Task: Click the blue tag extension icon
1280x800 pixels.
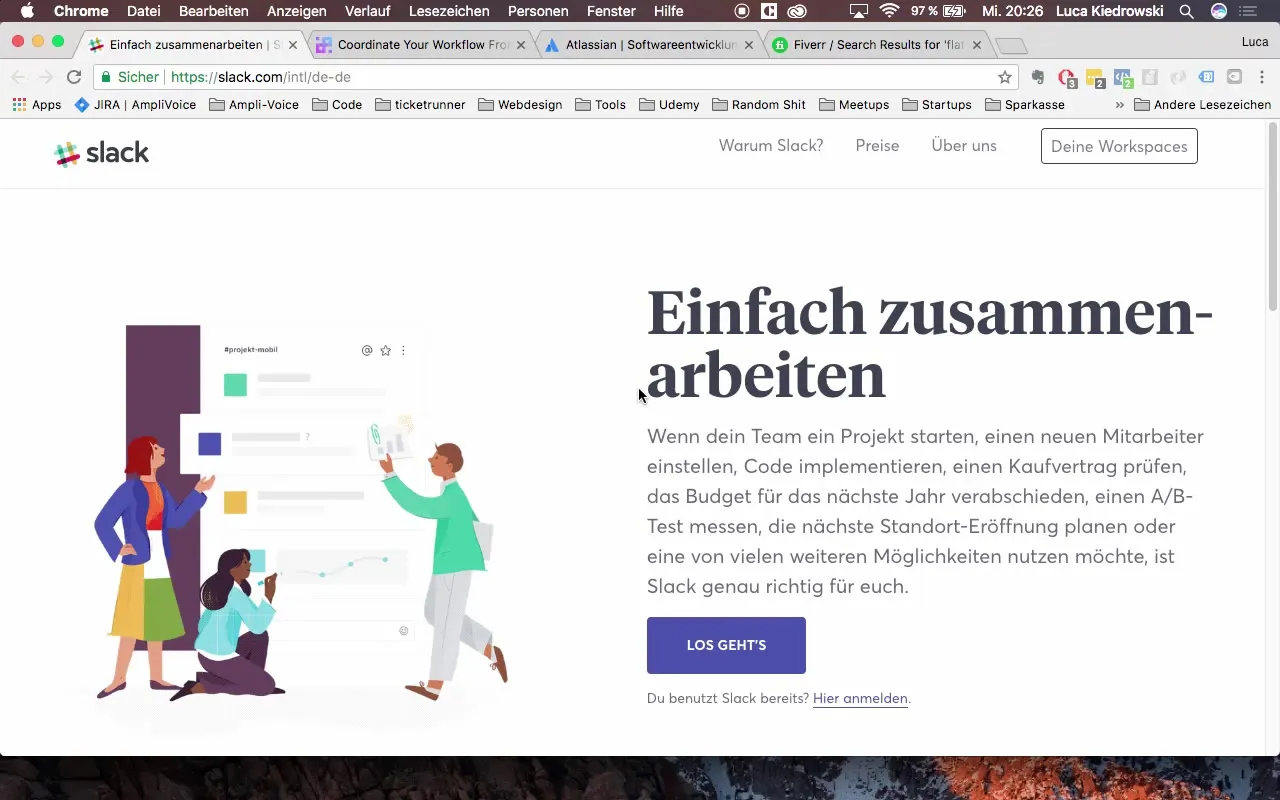Action: (1206, 77)
